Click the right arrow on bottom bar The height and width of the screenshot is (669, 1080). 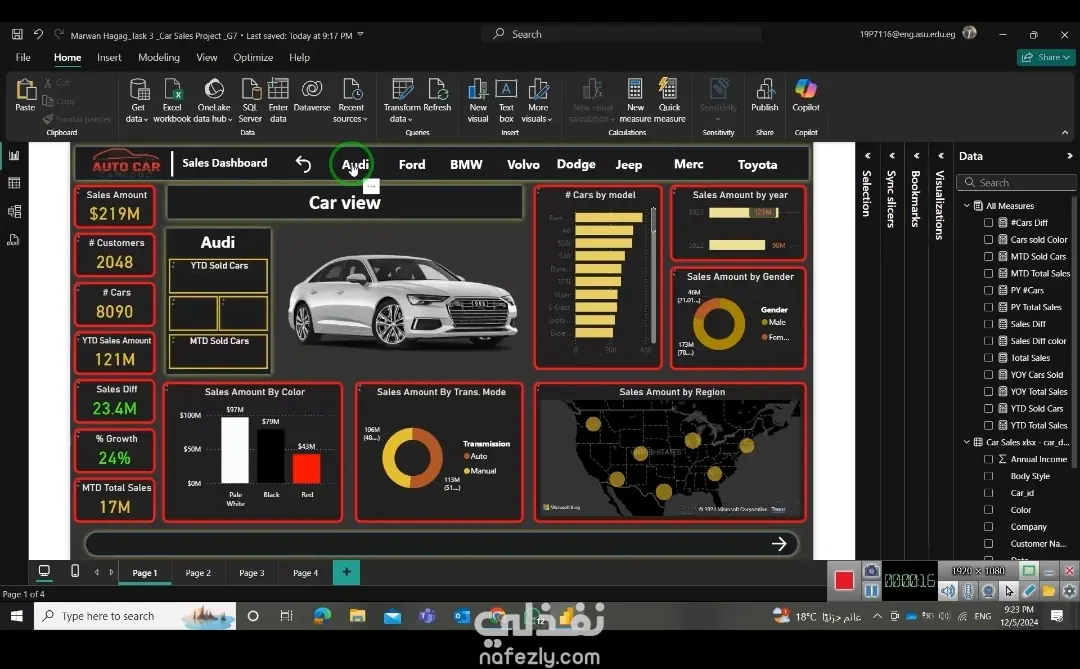tap(779, 544)
